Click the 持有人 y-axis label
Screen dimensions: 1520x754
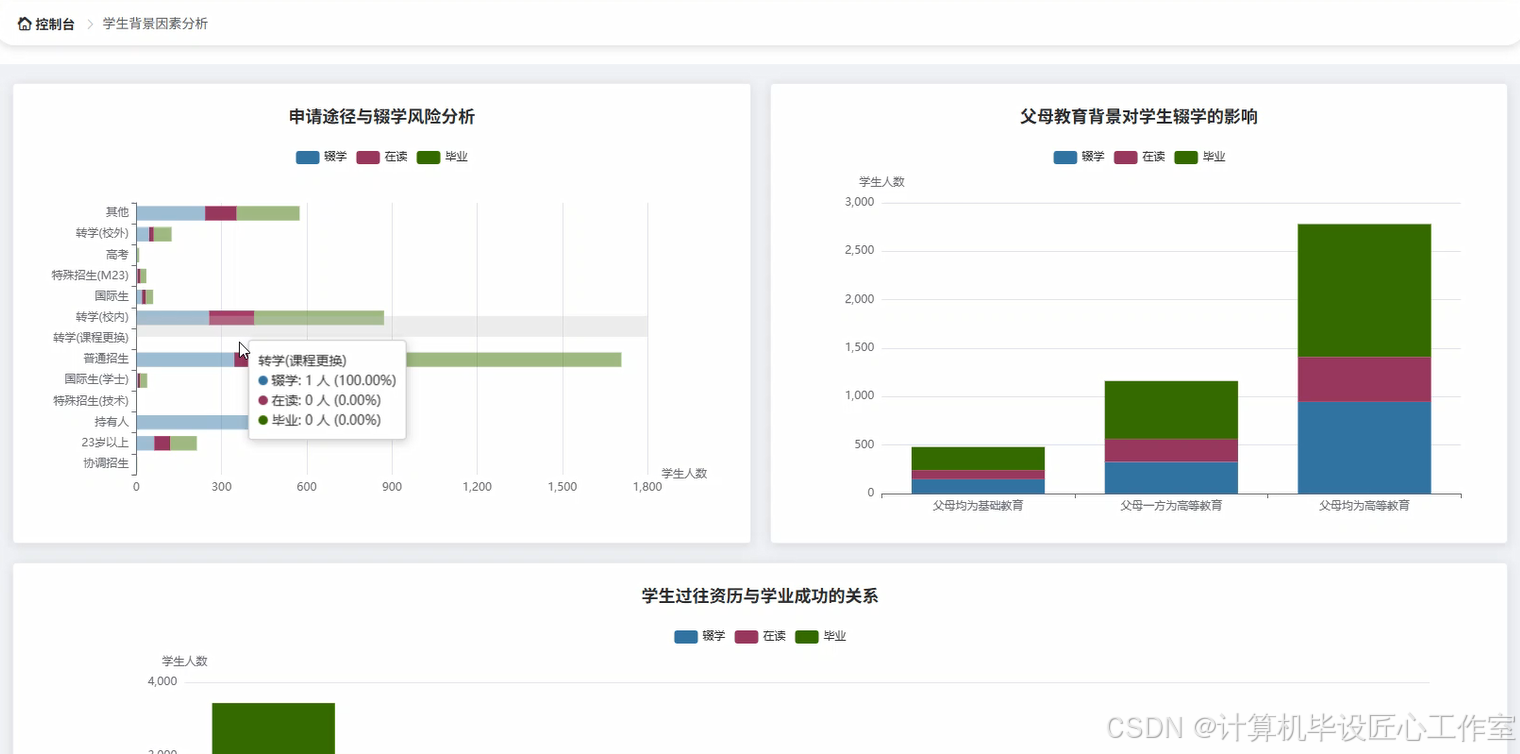[x=111, y=421]
